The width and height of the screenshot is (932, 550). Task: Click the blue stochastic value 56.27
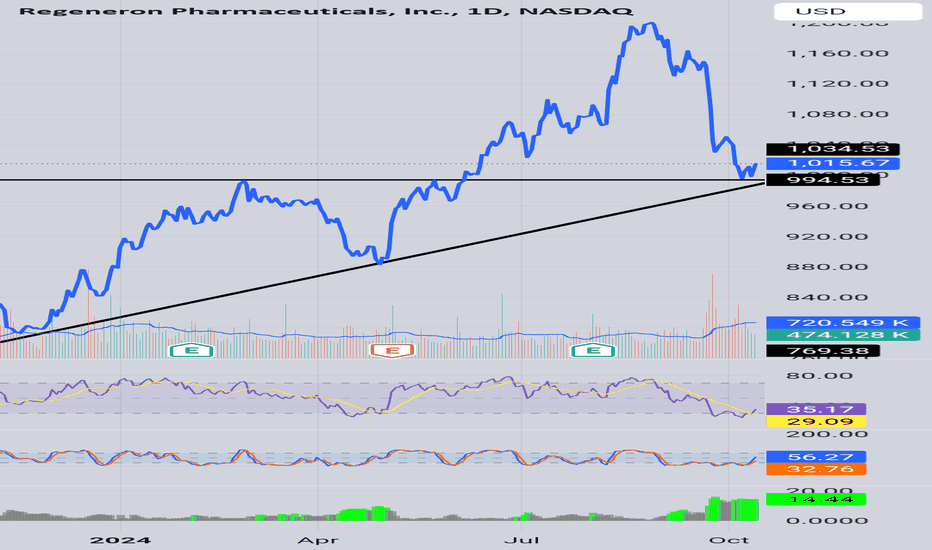point(816,457)
